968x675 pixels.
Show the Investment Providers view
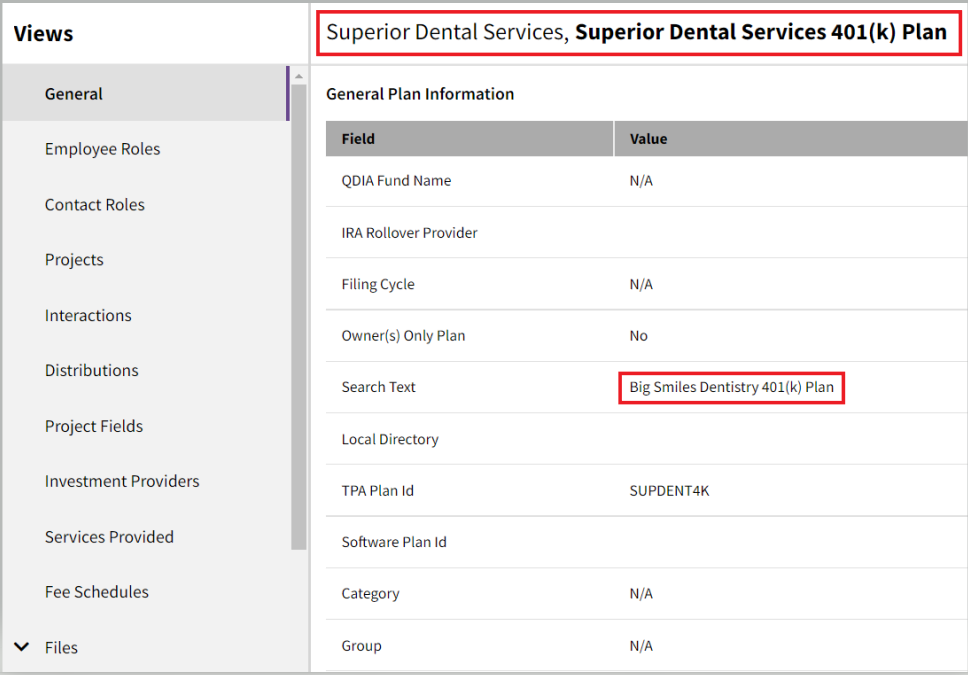coord(122,481)
